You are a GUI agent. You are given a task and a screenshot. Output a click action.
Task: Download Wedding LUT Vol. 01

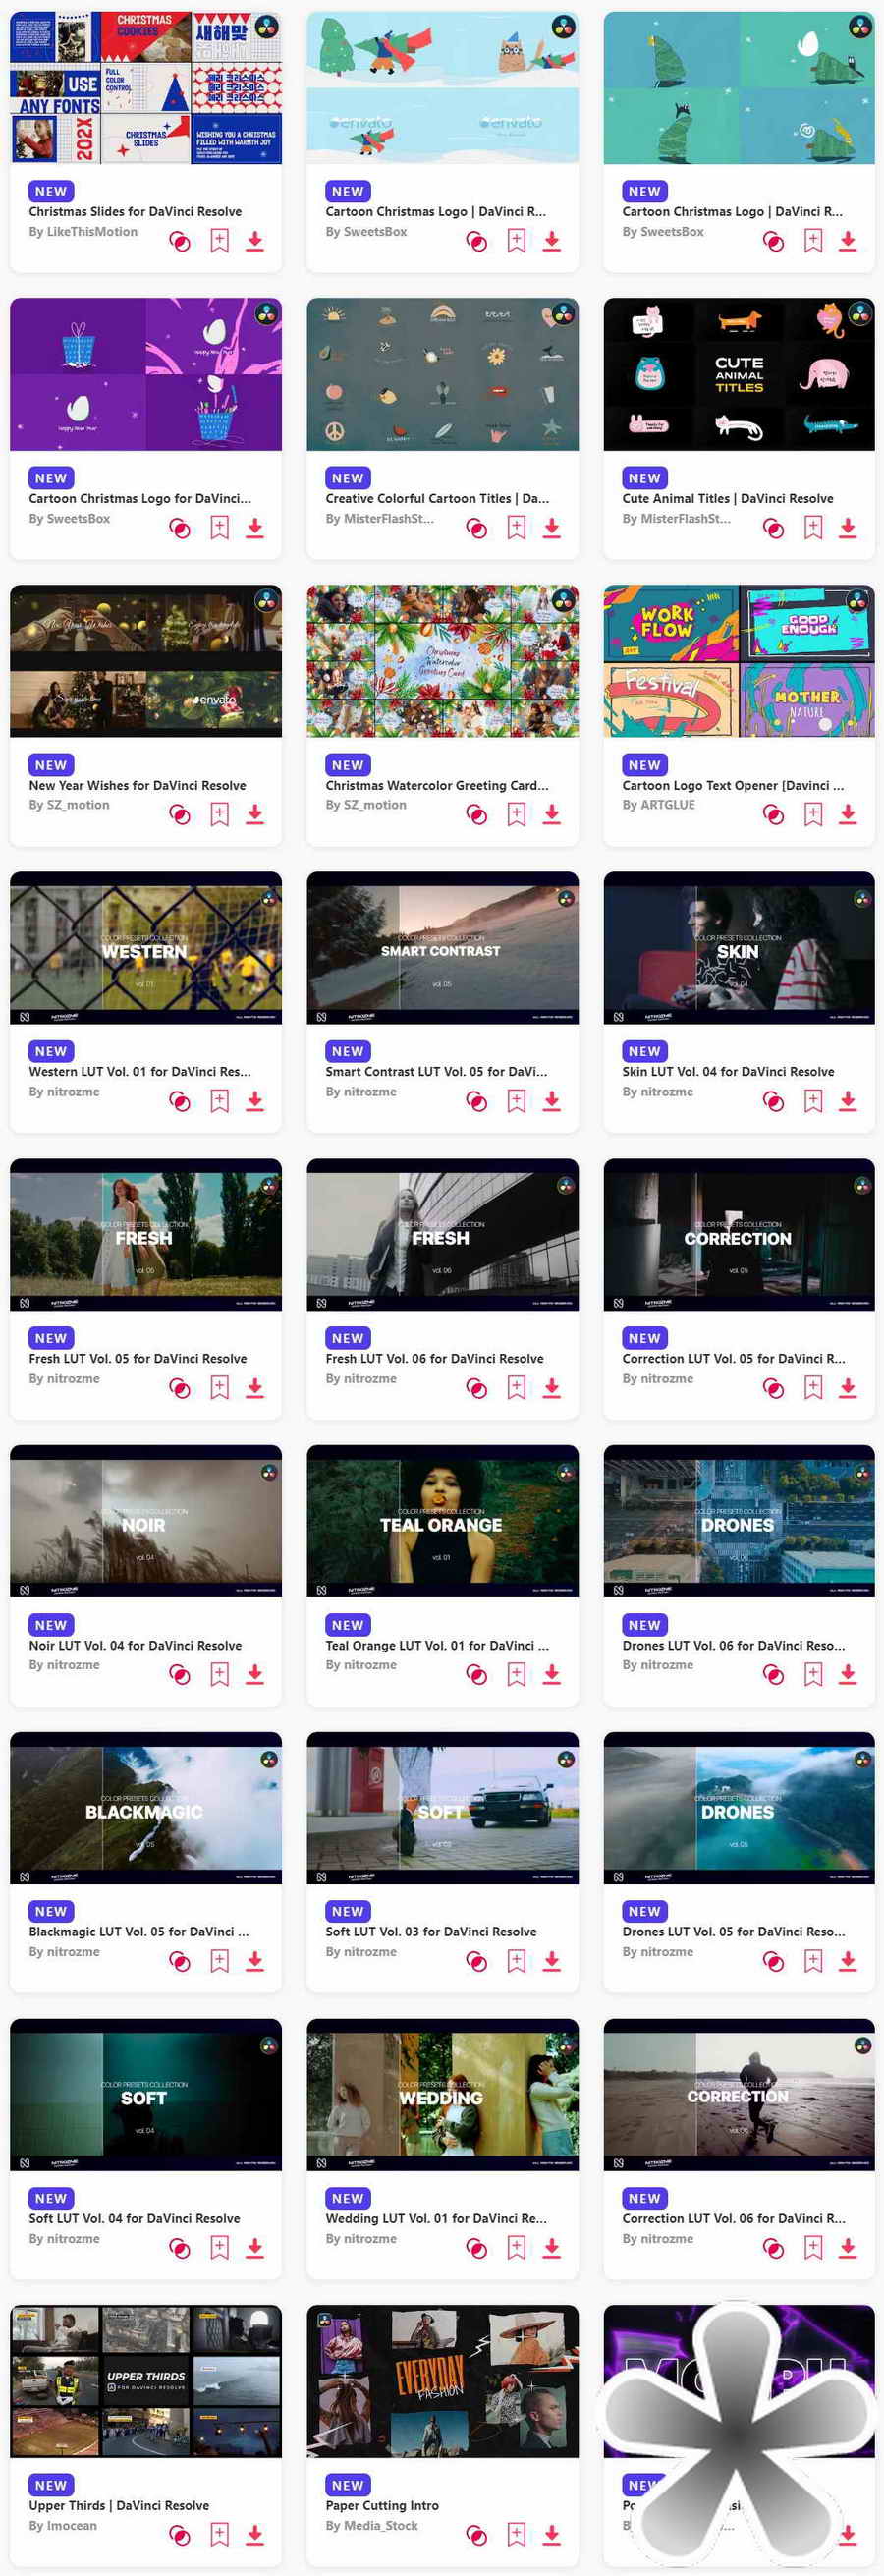pos(552,2248)
